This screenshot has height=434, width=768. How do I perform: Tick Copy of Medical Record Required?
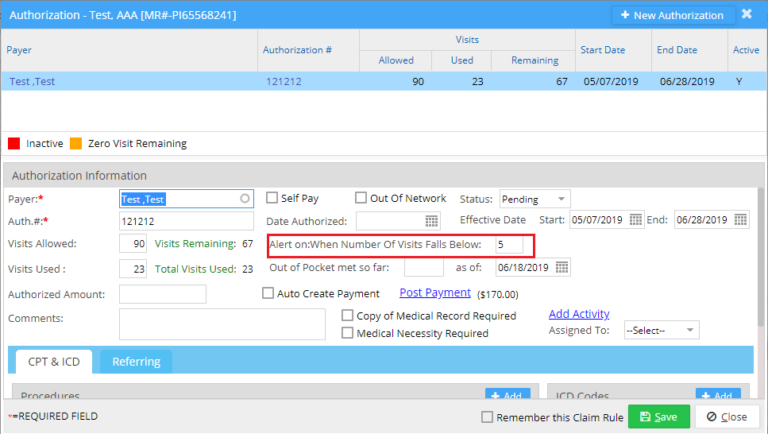tap(348, 316)
